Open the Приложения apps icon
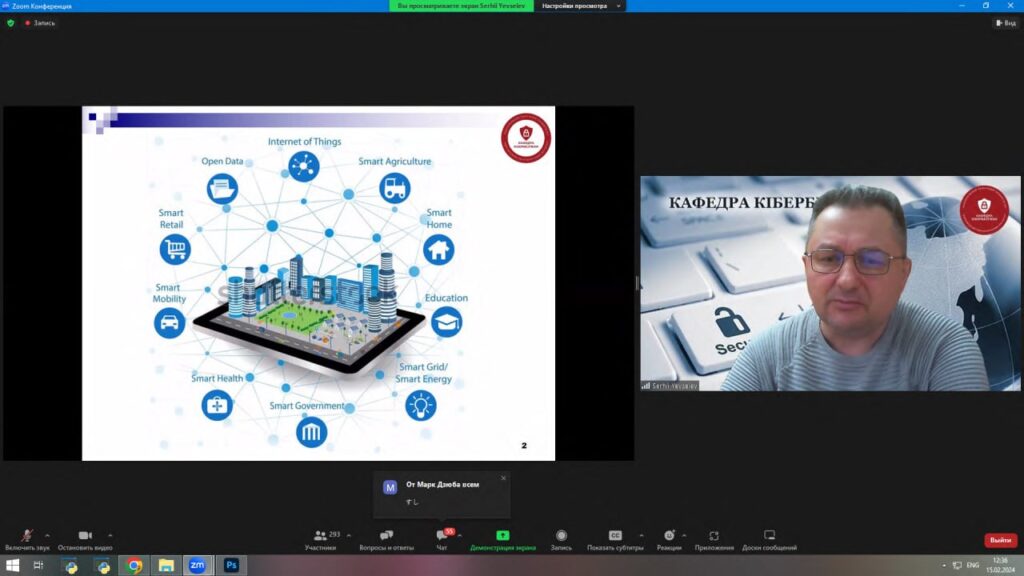The width and height of the screenshot is (1024, 576). coord(714,537)
